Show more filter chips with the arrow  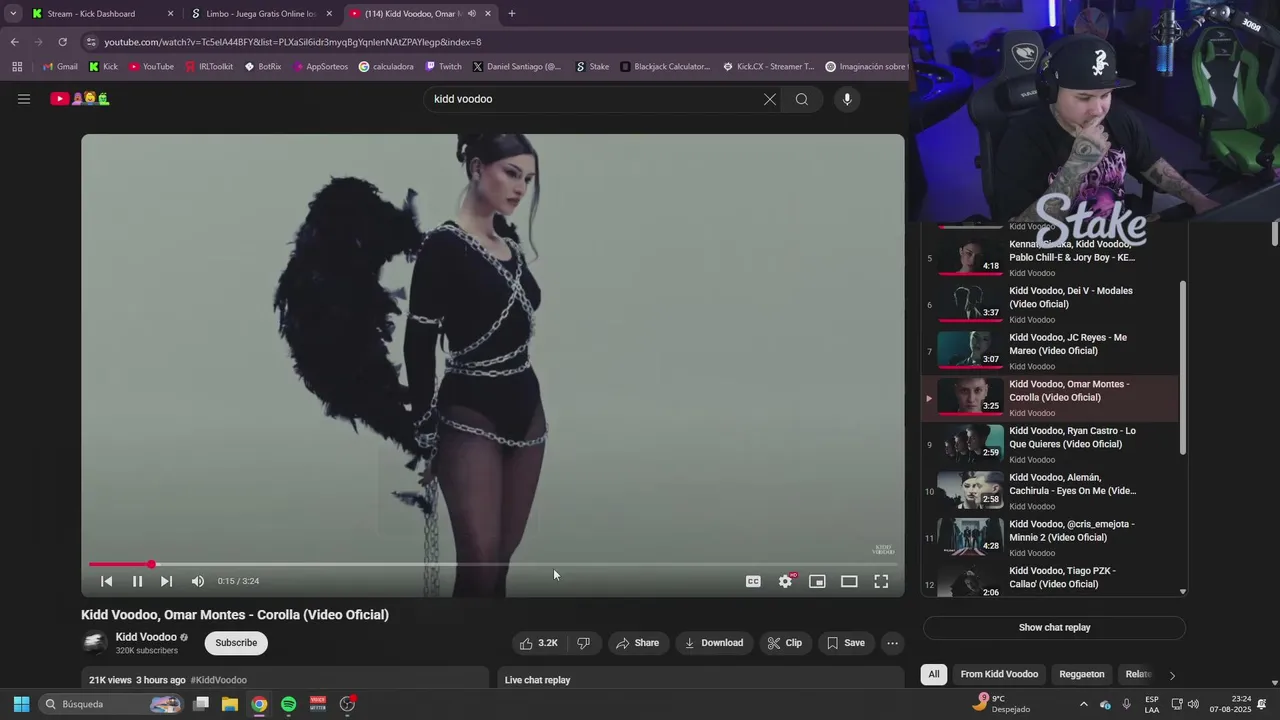1172,675
